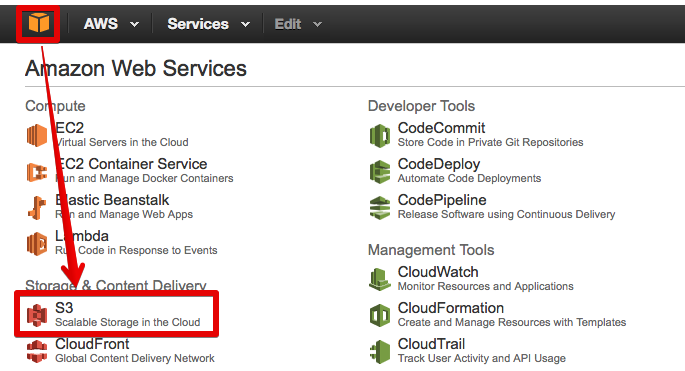Open the CodePipeline link
Viewport: 685px width, 371px height.
pyautogui.click(x=442, y=200)
